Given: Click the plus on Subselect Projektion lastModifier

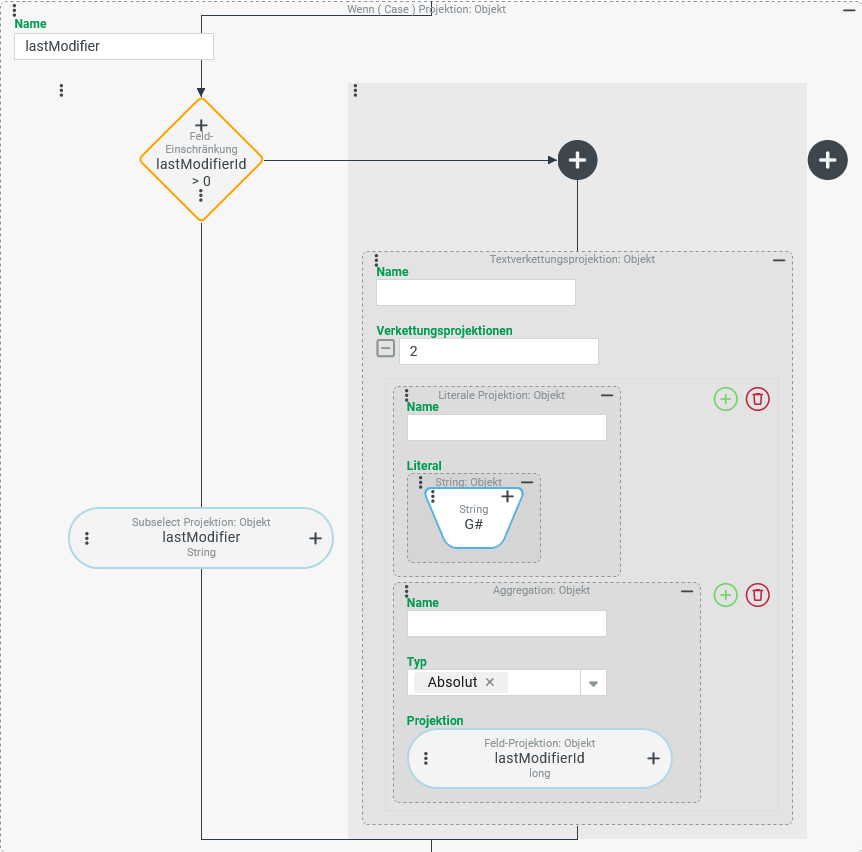Looking at the screenshot, I should (315, 538).
